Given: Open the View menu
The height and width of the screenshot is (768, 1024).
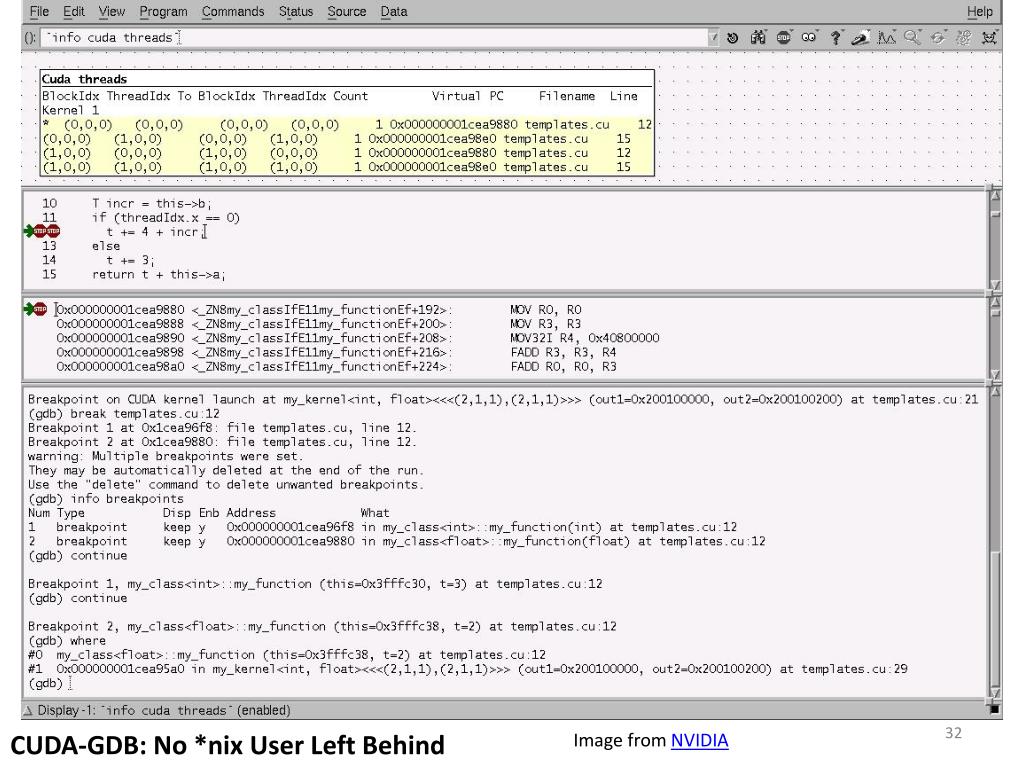Looking at the screenshot, I should [112, 12].
